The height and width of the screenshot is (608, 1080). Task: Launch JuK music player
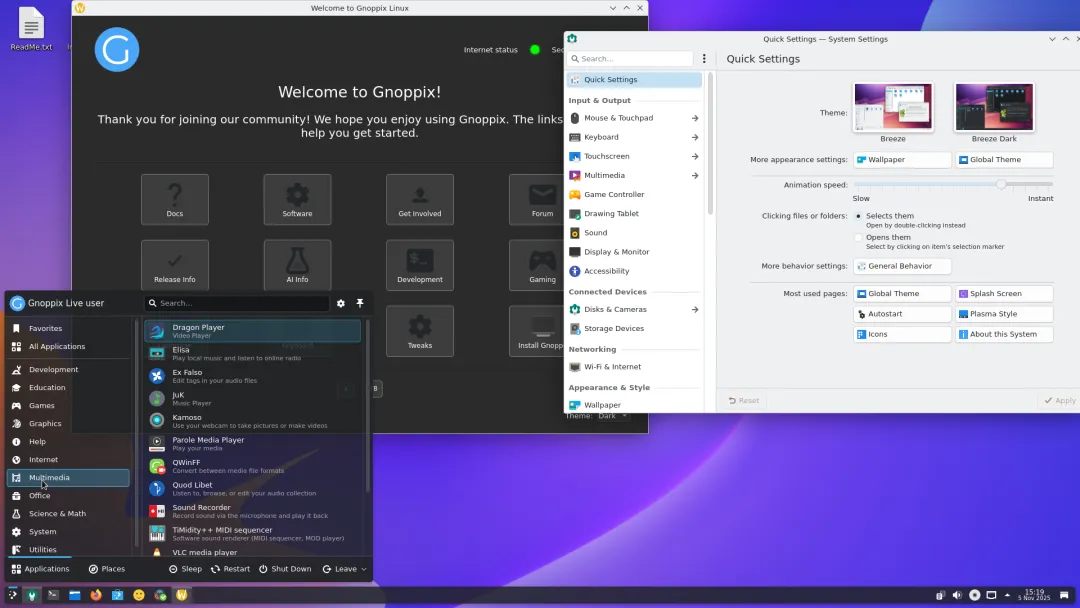[252, 399]
